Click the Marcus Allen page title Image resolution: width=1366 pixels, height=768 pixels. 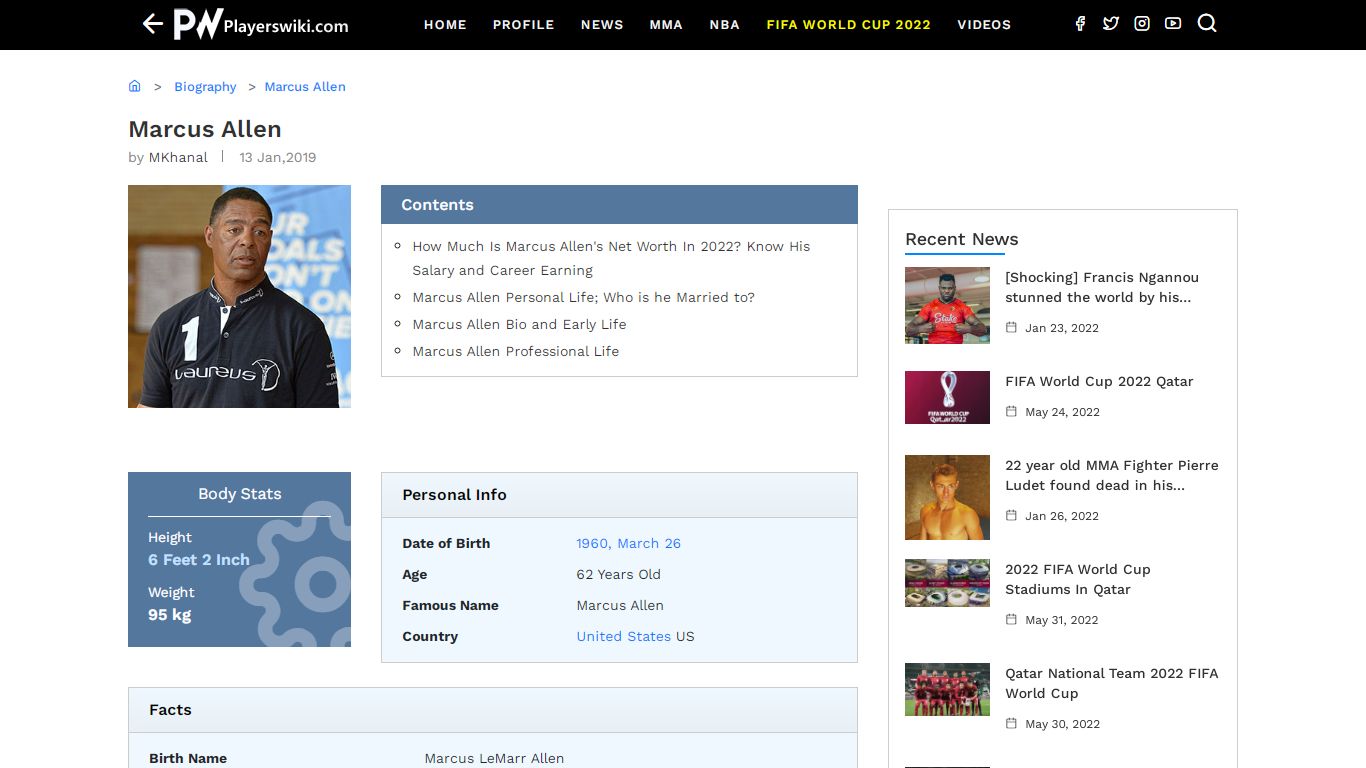coord(205,129)
